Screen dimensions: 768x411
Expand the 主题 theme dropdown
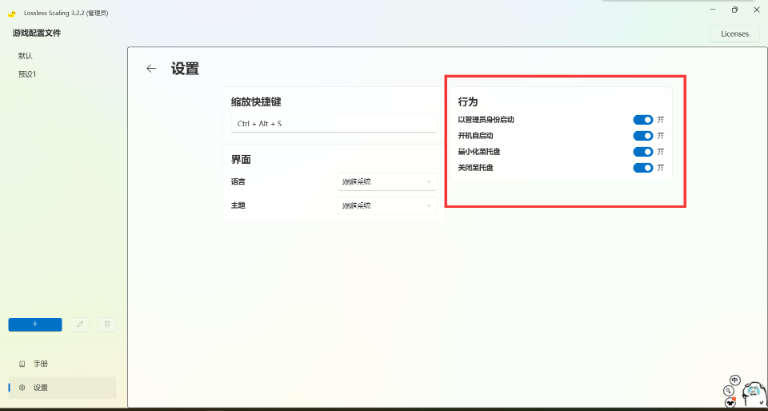point(386,206)
